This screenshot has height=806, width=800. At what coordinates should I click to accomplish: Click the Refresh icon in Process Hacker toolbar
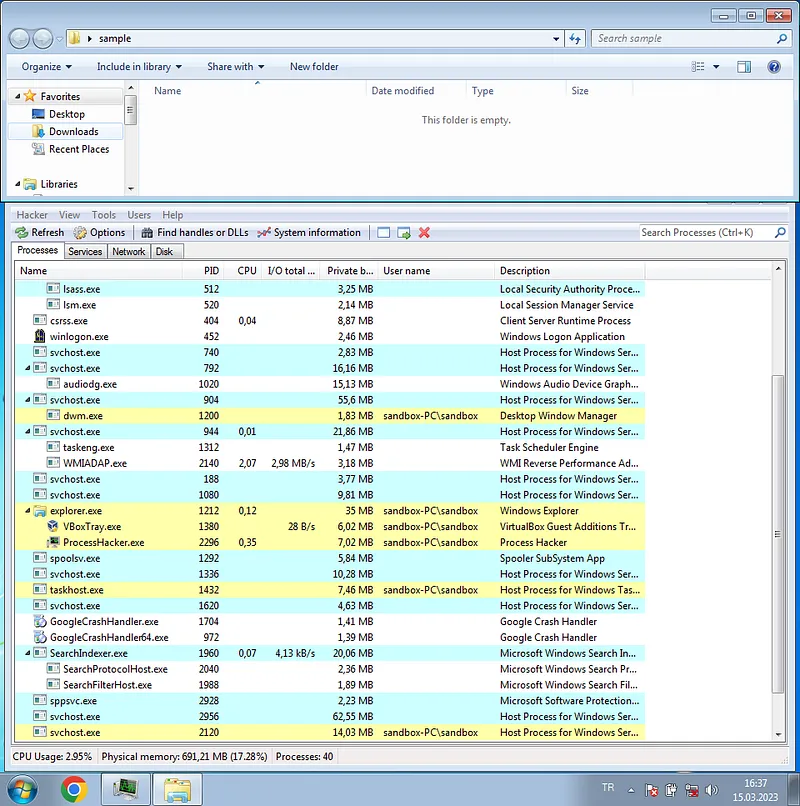tap(22, 233)
